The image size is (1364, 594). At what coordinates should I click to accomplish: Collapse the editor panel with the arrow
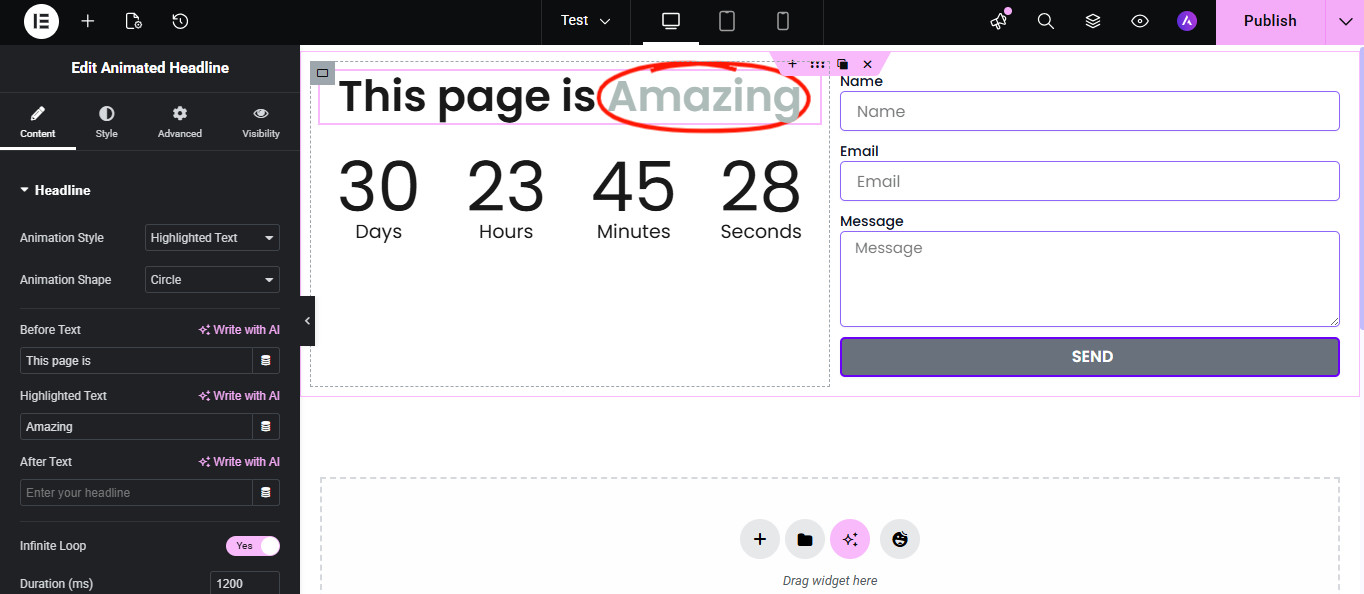pos(307,321)
